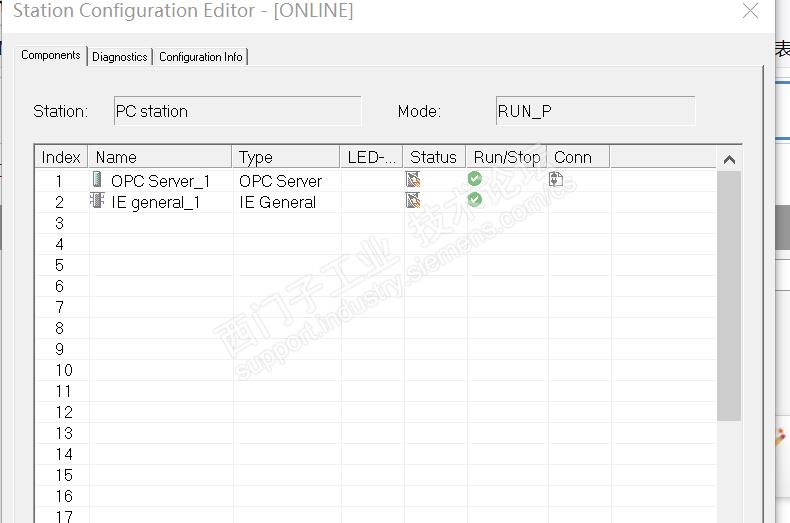Click connection icon in OPC Server_1 row
Screen dimensions: 790x523
[x=556, y=179]
